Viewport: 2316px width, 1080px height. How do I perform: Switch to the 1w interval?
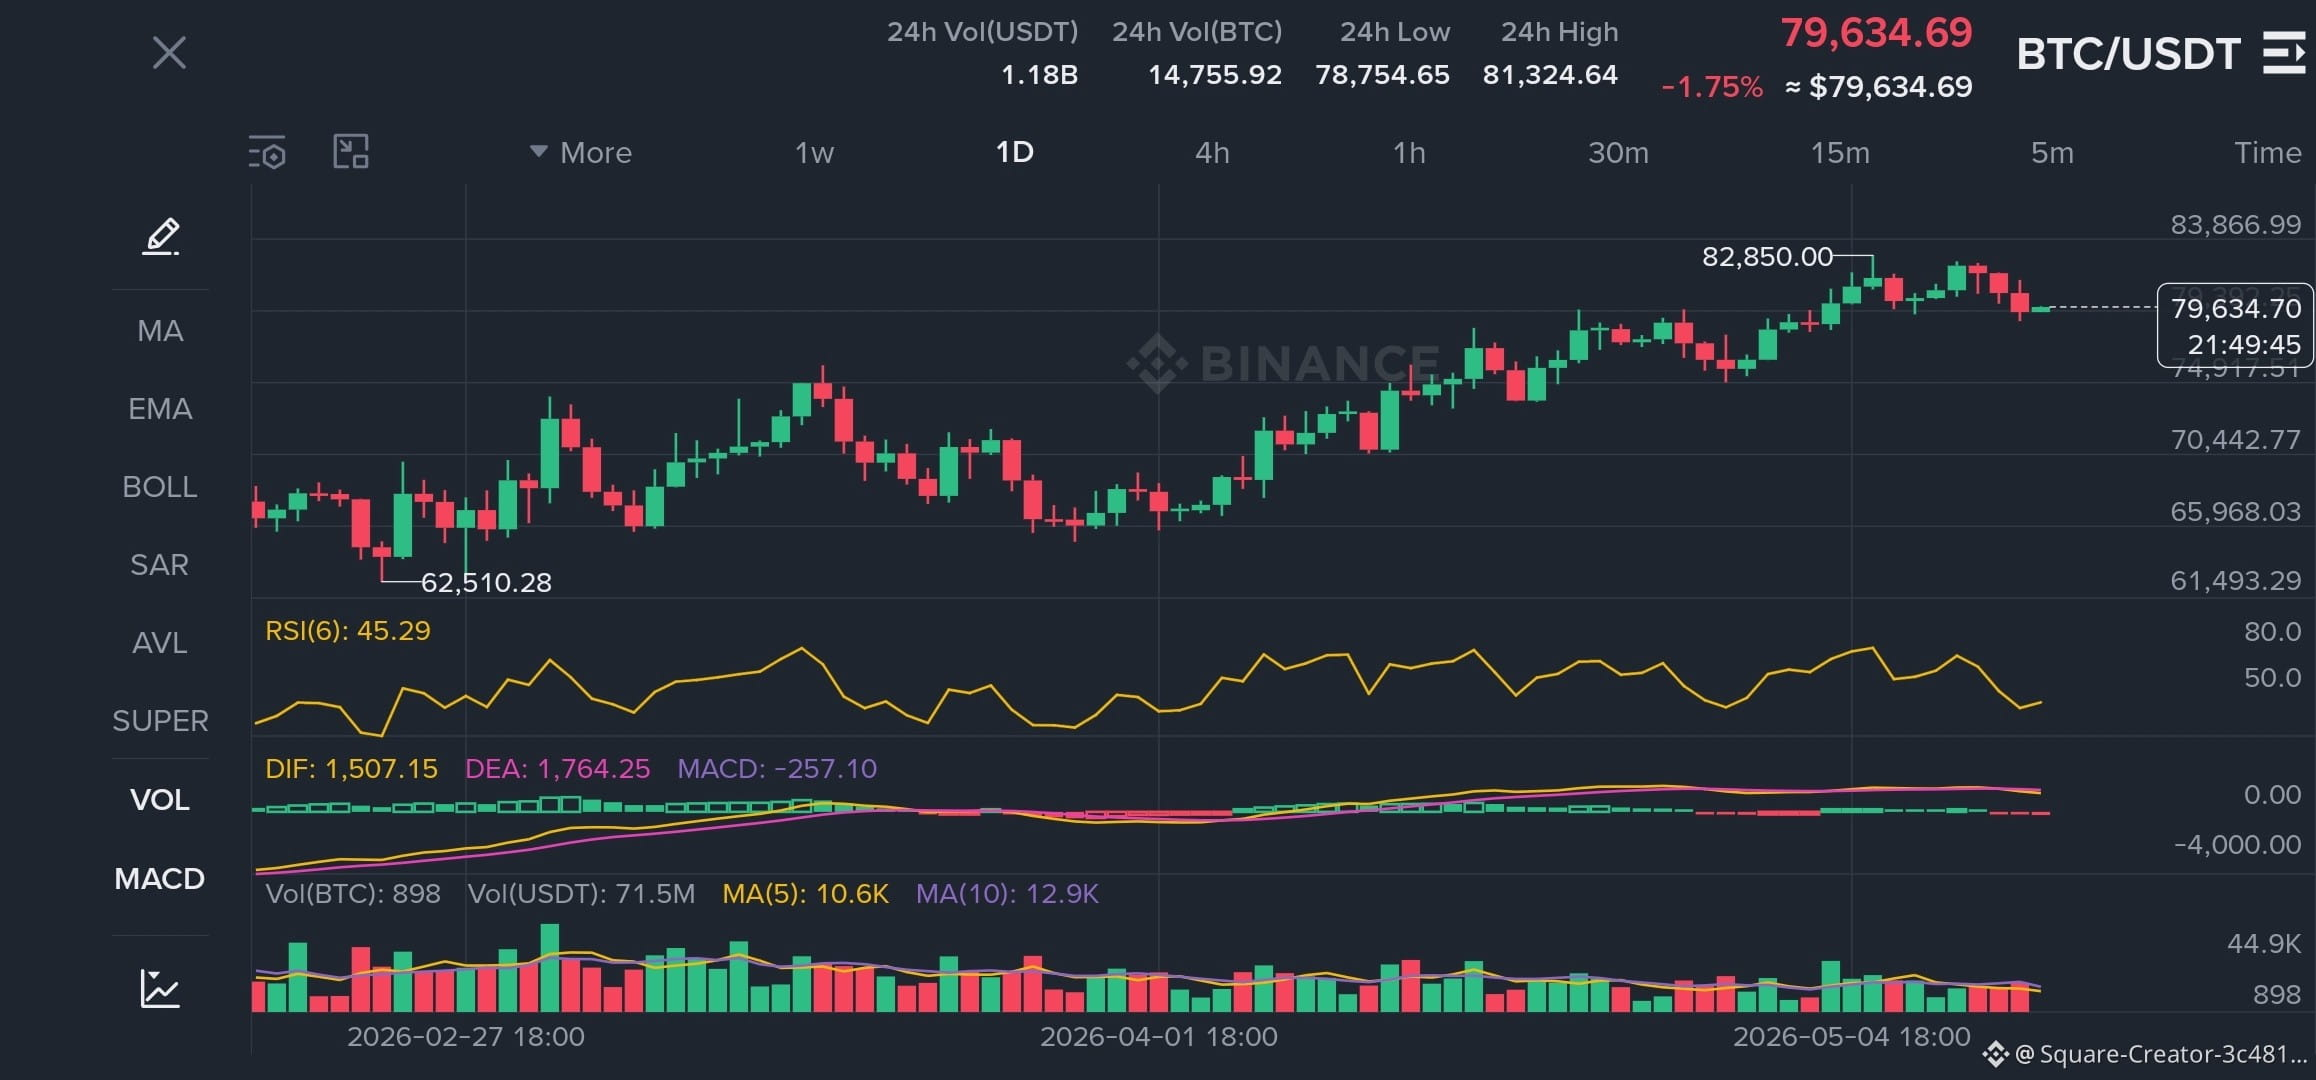(814, 153)
